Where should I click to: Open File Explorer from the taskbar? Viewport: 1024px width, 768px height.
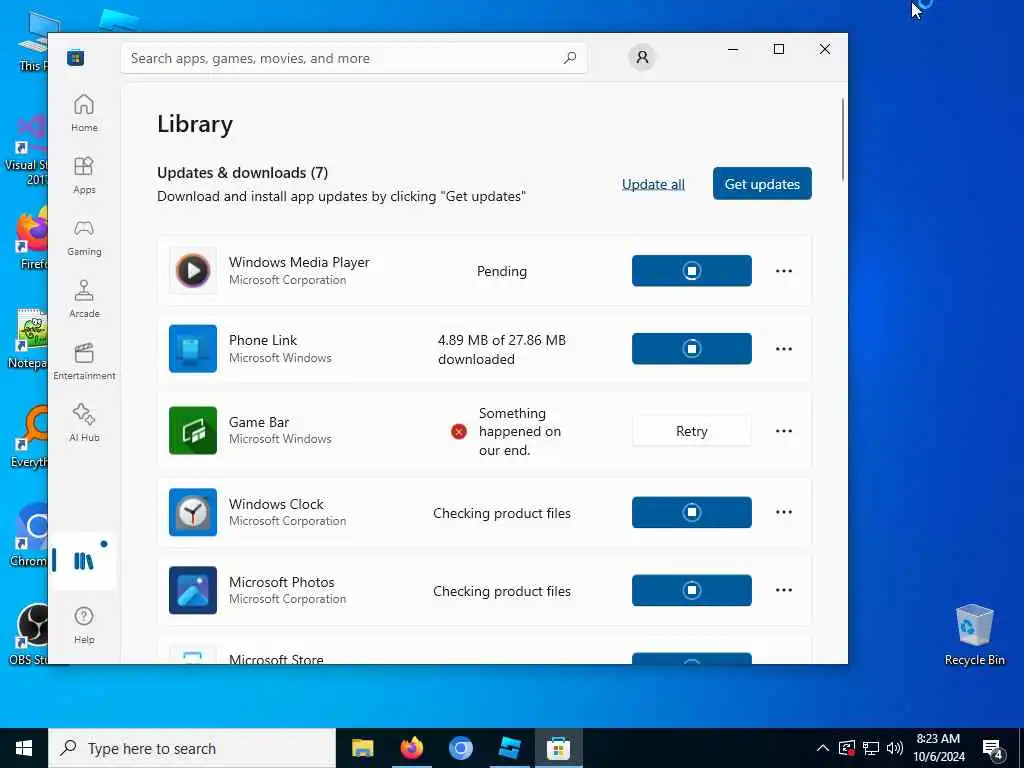[x=362, y=748]
